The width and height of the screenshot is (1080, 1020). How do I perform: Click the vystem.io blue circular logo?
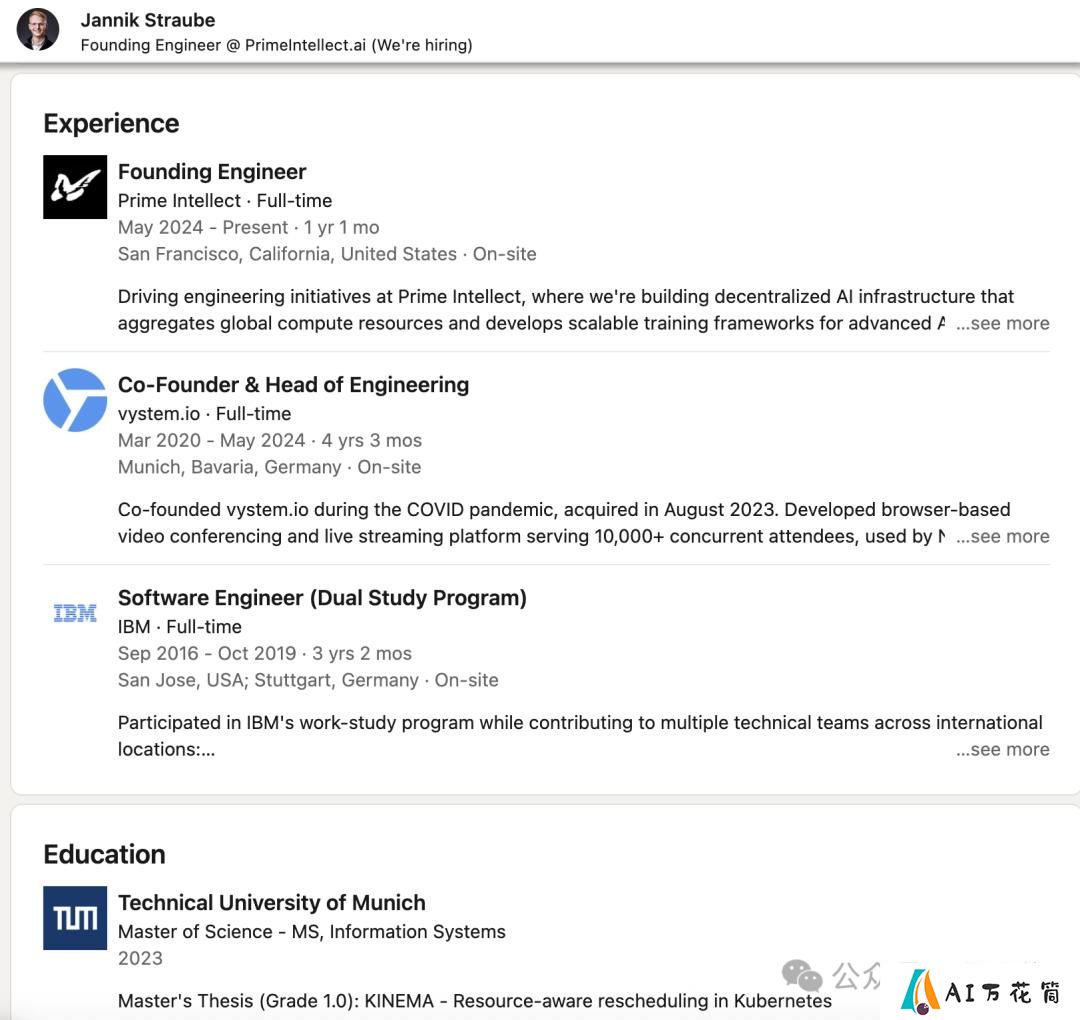tap(75, 399)
